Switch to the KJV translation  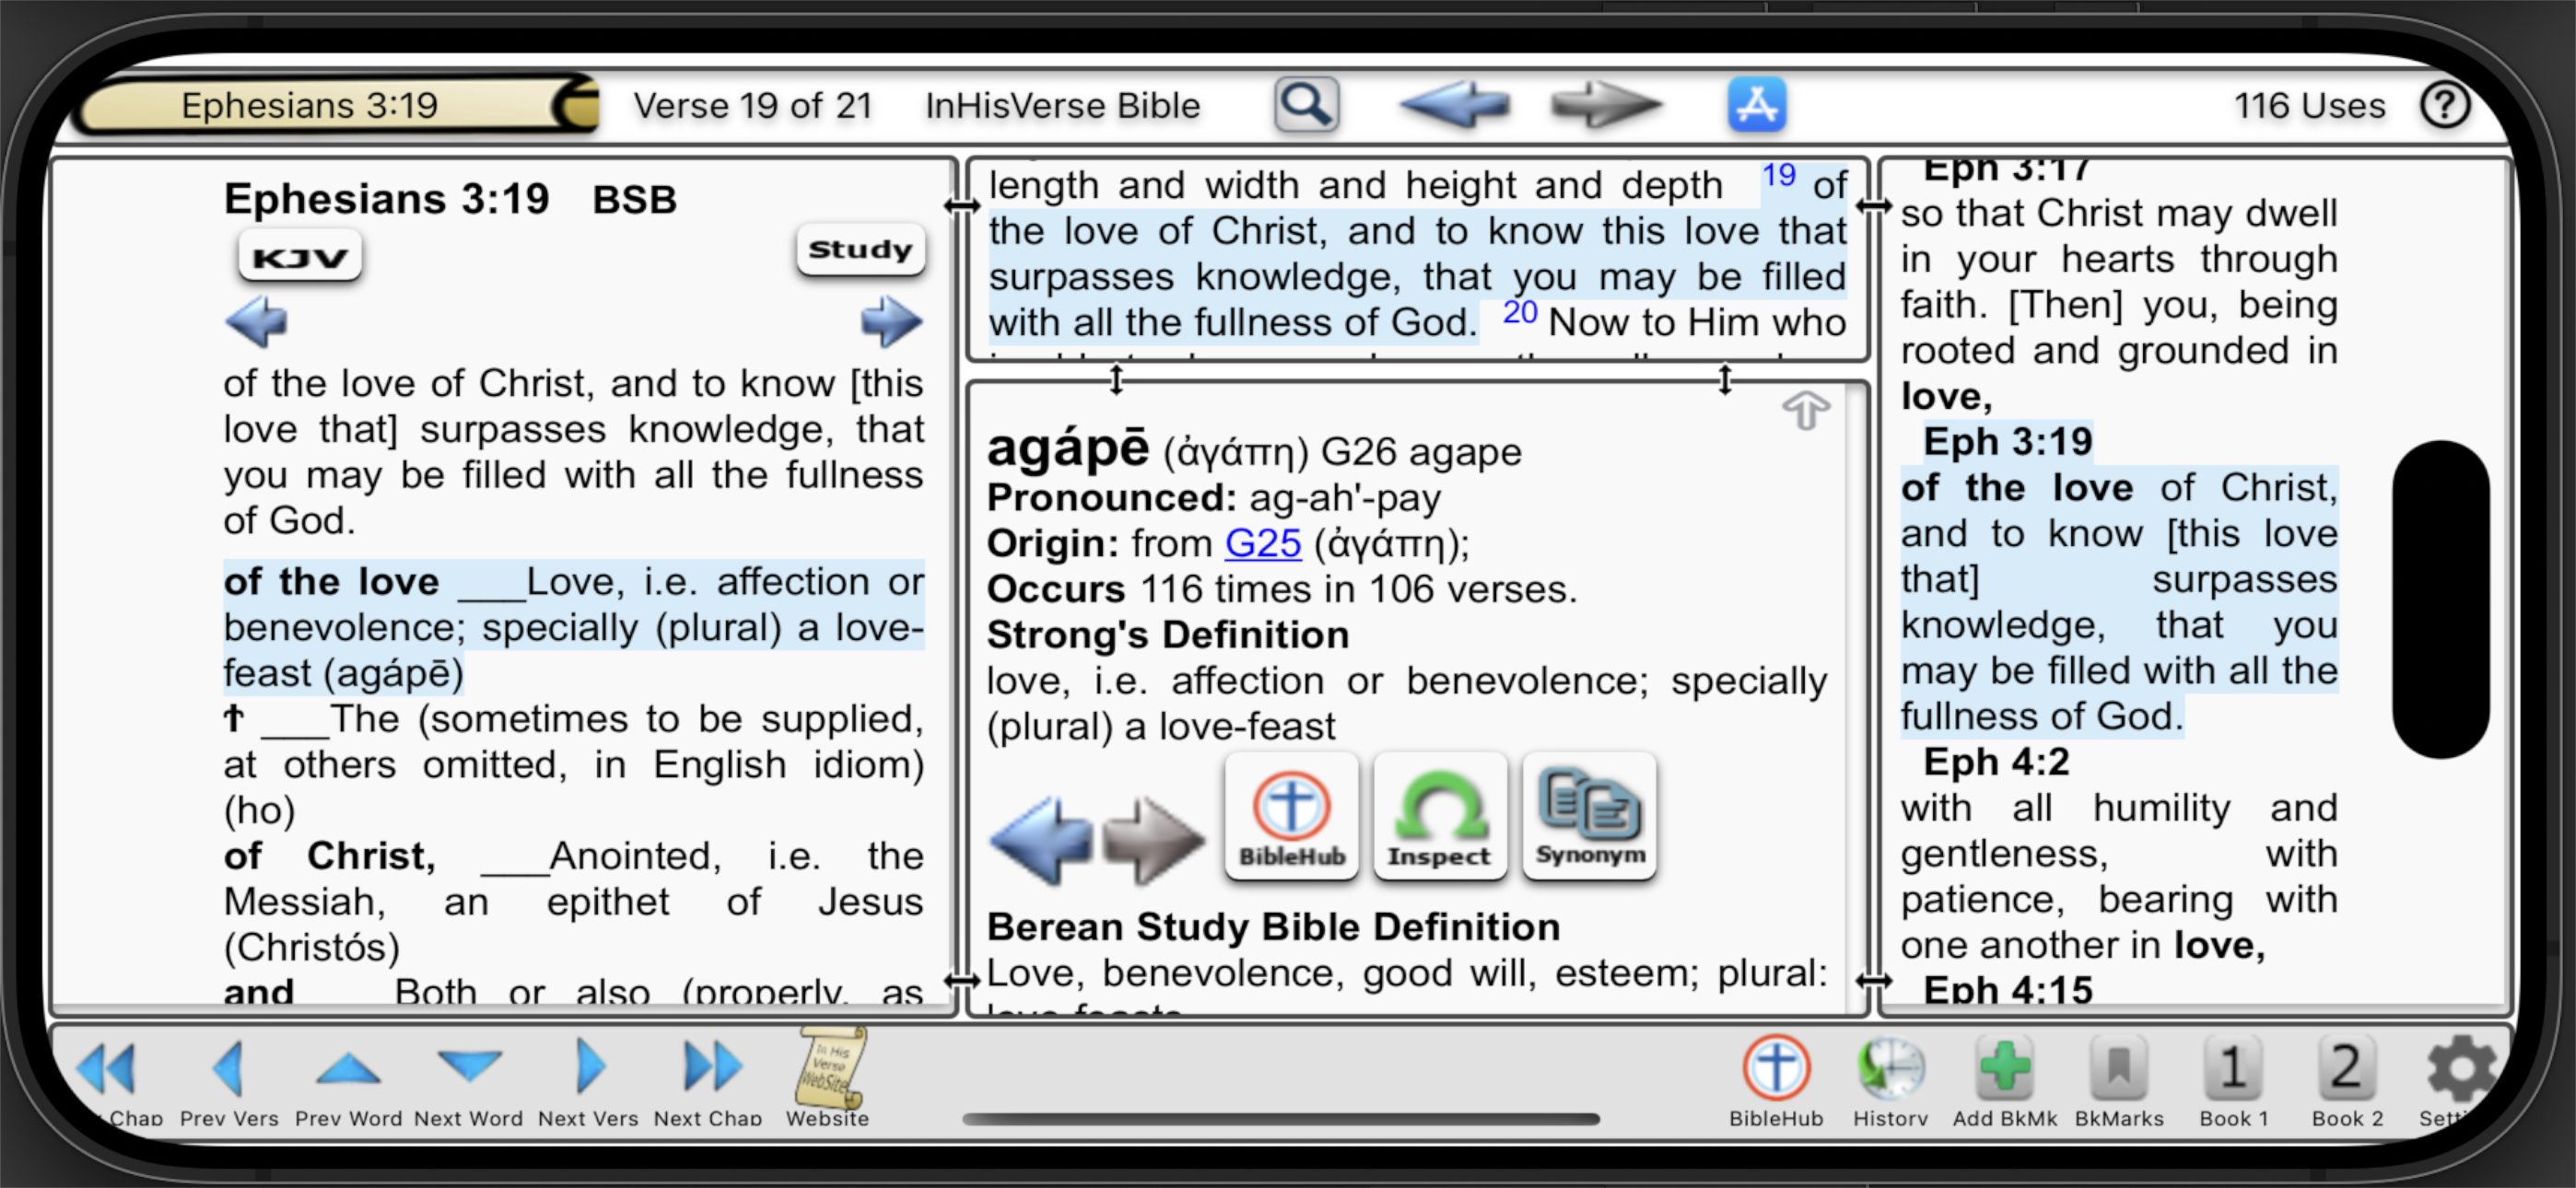click(299, 257)
